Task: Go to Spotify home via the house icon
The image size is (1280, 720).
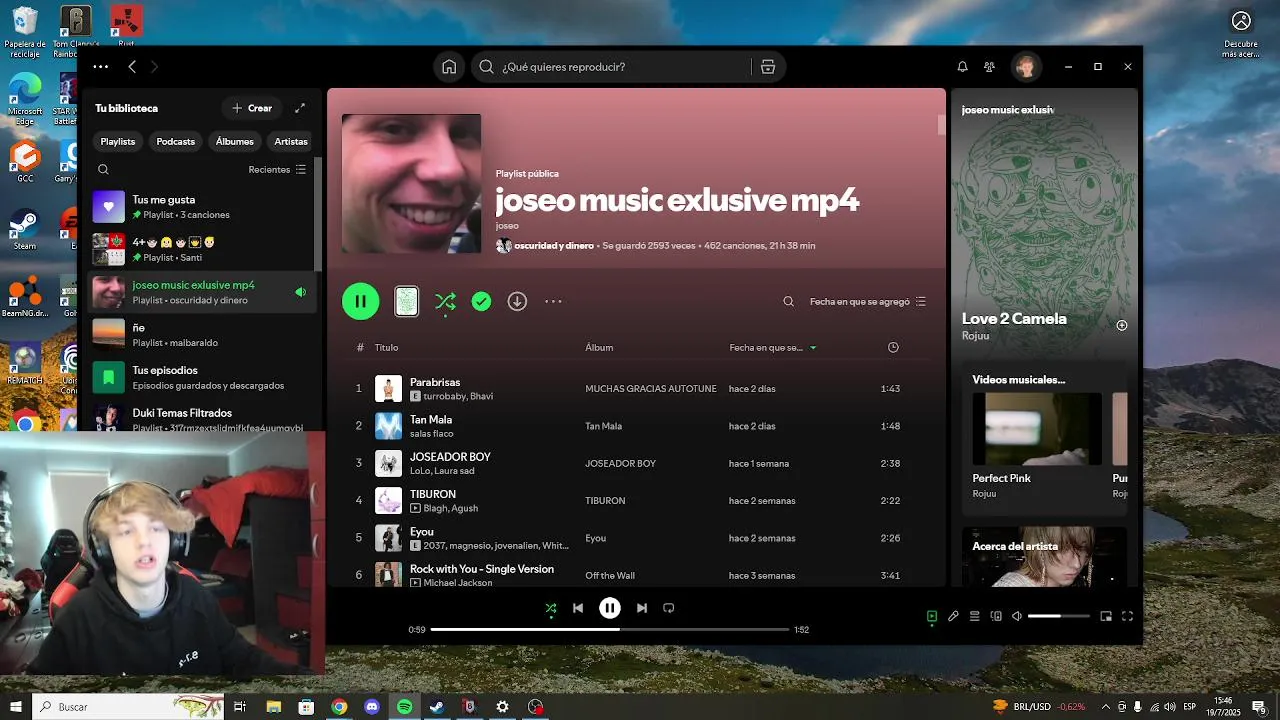Action: (449, 67)
